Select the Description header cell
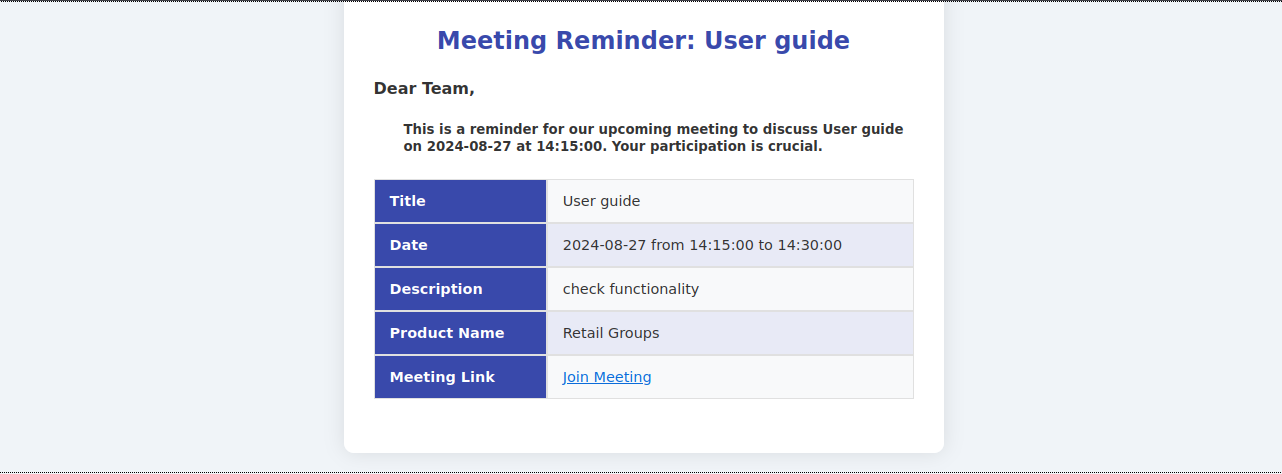This screenshot has height=474, width=1282. tap(460, 289)
